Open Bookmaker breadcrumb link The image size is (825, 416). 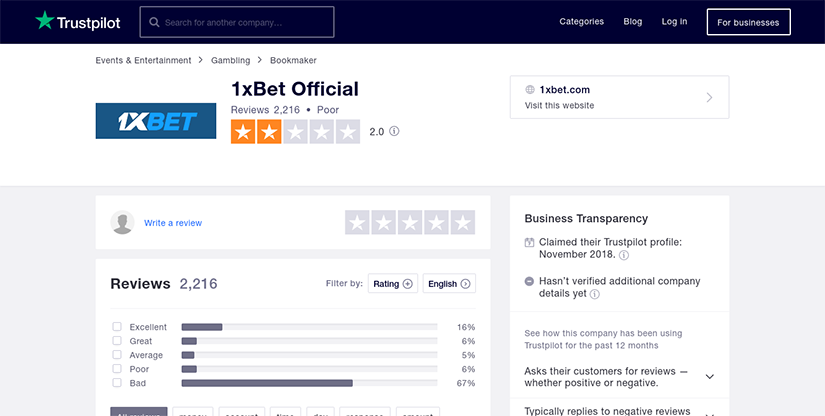(293, 60)
